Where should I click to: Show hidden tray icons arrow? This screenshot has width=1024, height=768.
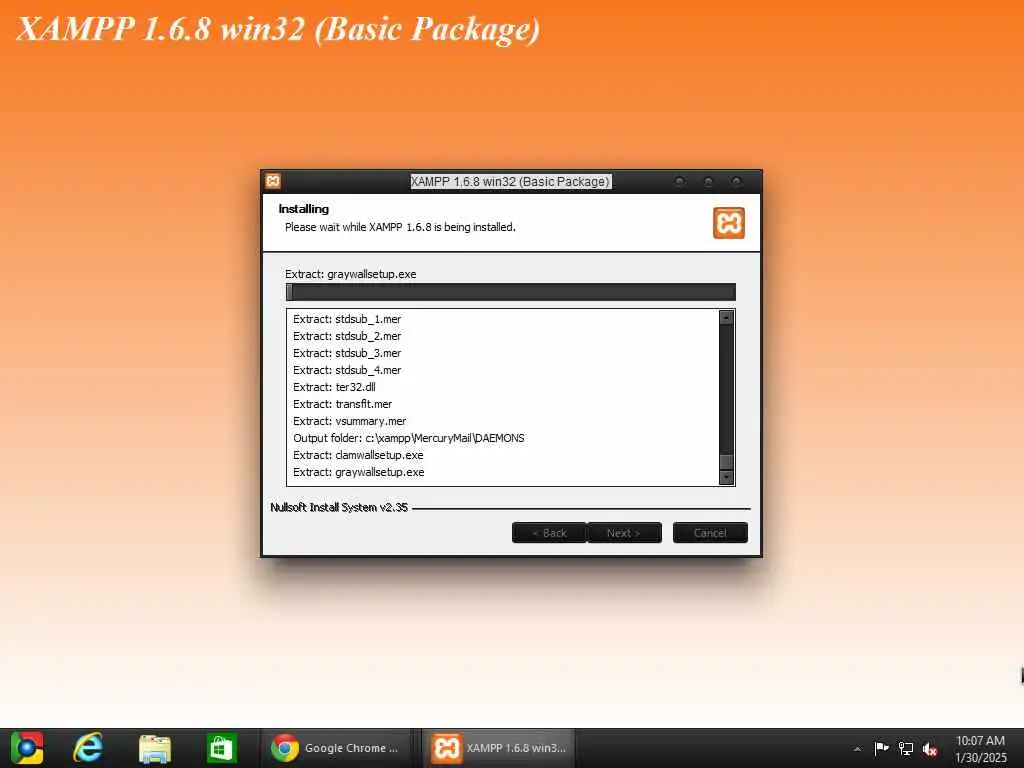point(857,749)
